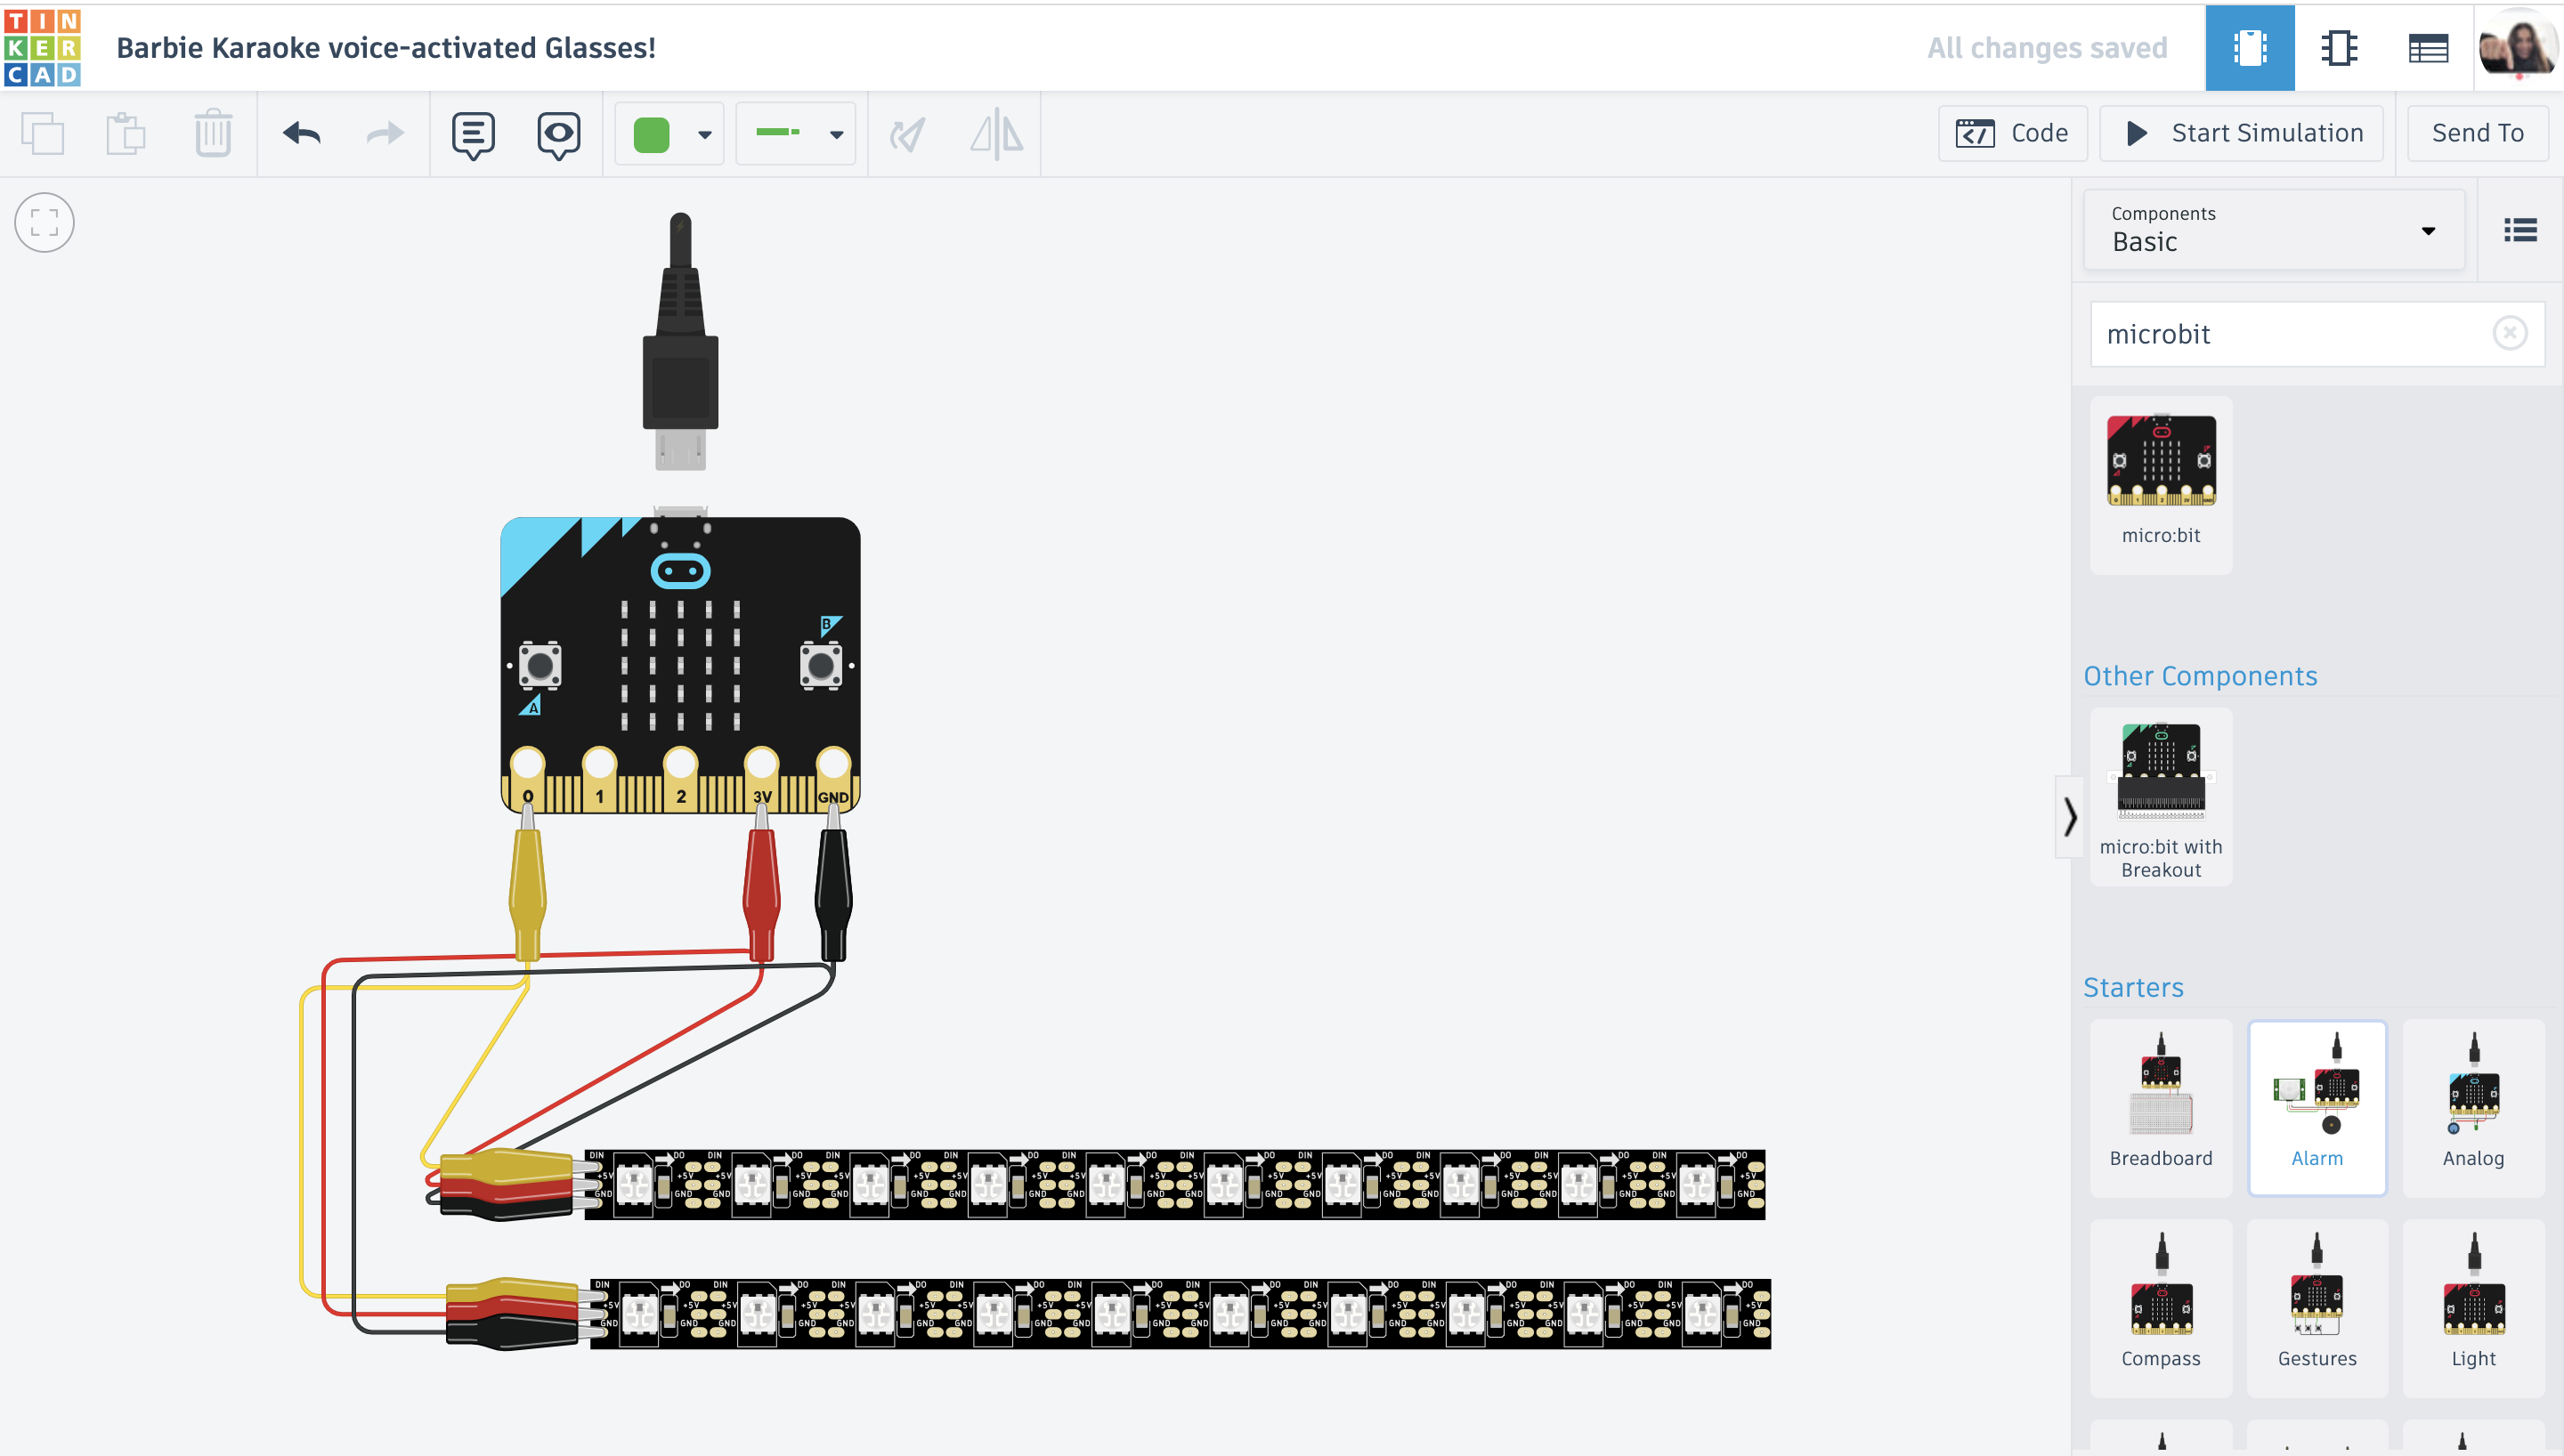Click the flip/mirror icon
2564x1456 pixels.
point(997,132)
